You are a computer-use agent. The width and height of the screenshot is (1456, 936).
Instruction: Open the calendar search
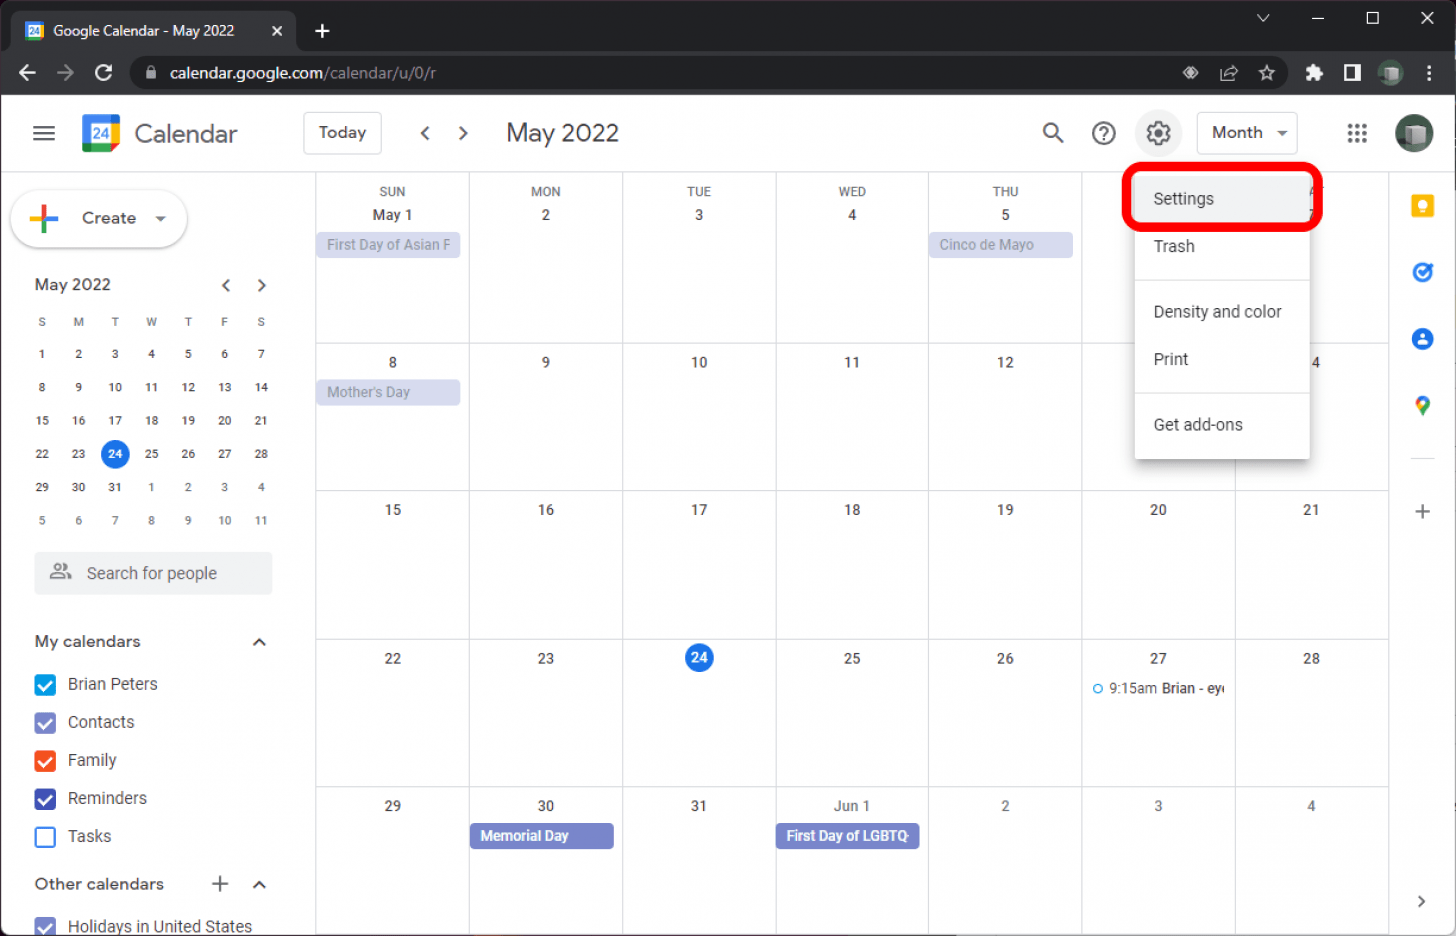[x=1053, y=132]
